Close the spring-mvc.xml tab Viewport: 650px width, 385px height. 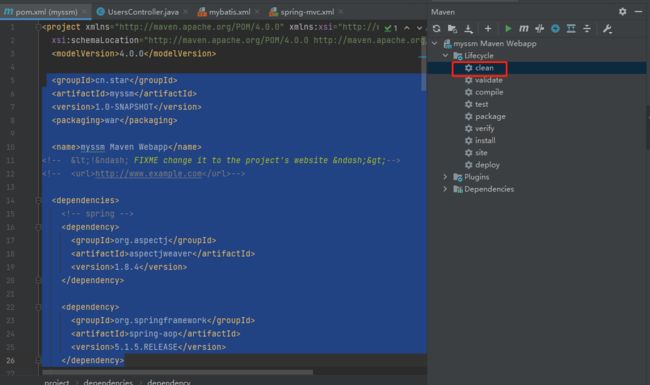tap(341, 12)
